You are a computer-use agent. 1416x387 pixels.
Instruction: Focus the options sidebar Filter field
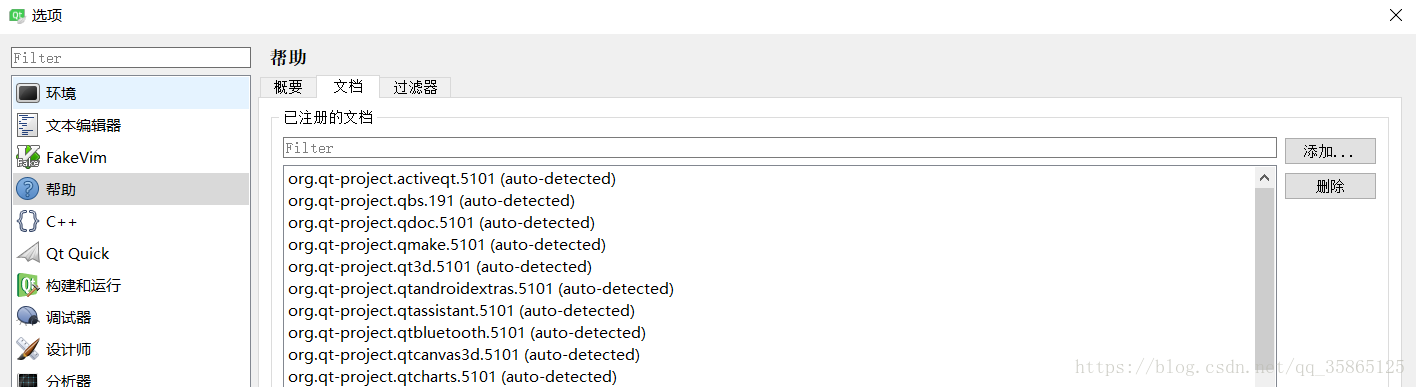[131, 58]
